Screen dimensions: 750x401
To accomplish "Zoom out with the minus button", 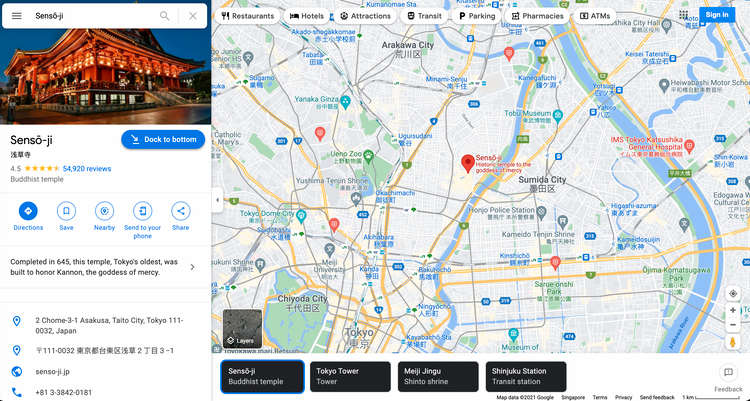I will [733, 325].
